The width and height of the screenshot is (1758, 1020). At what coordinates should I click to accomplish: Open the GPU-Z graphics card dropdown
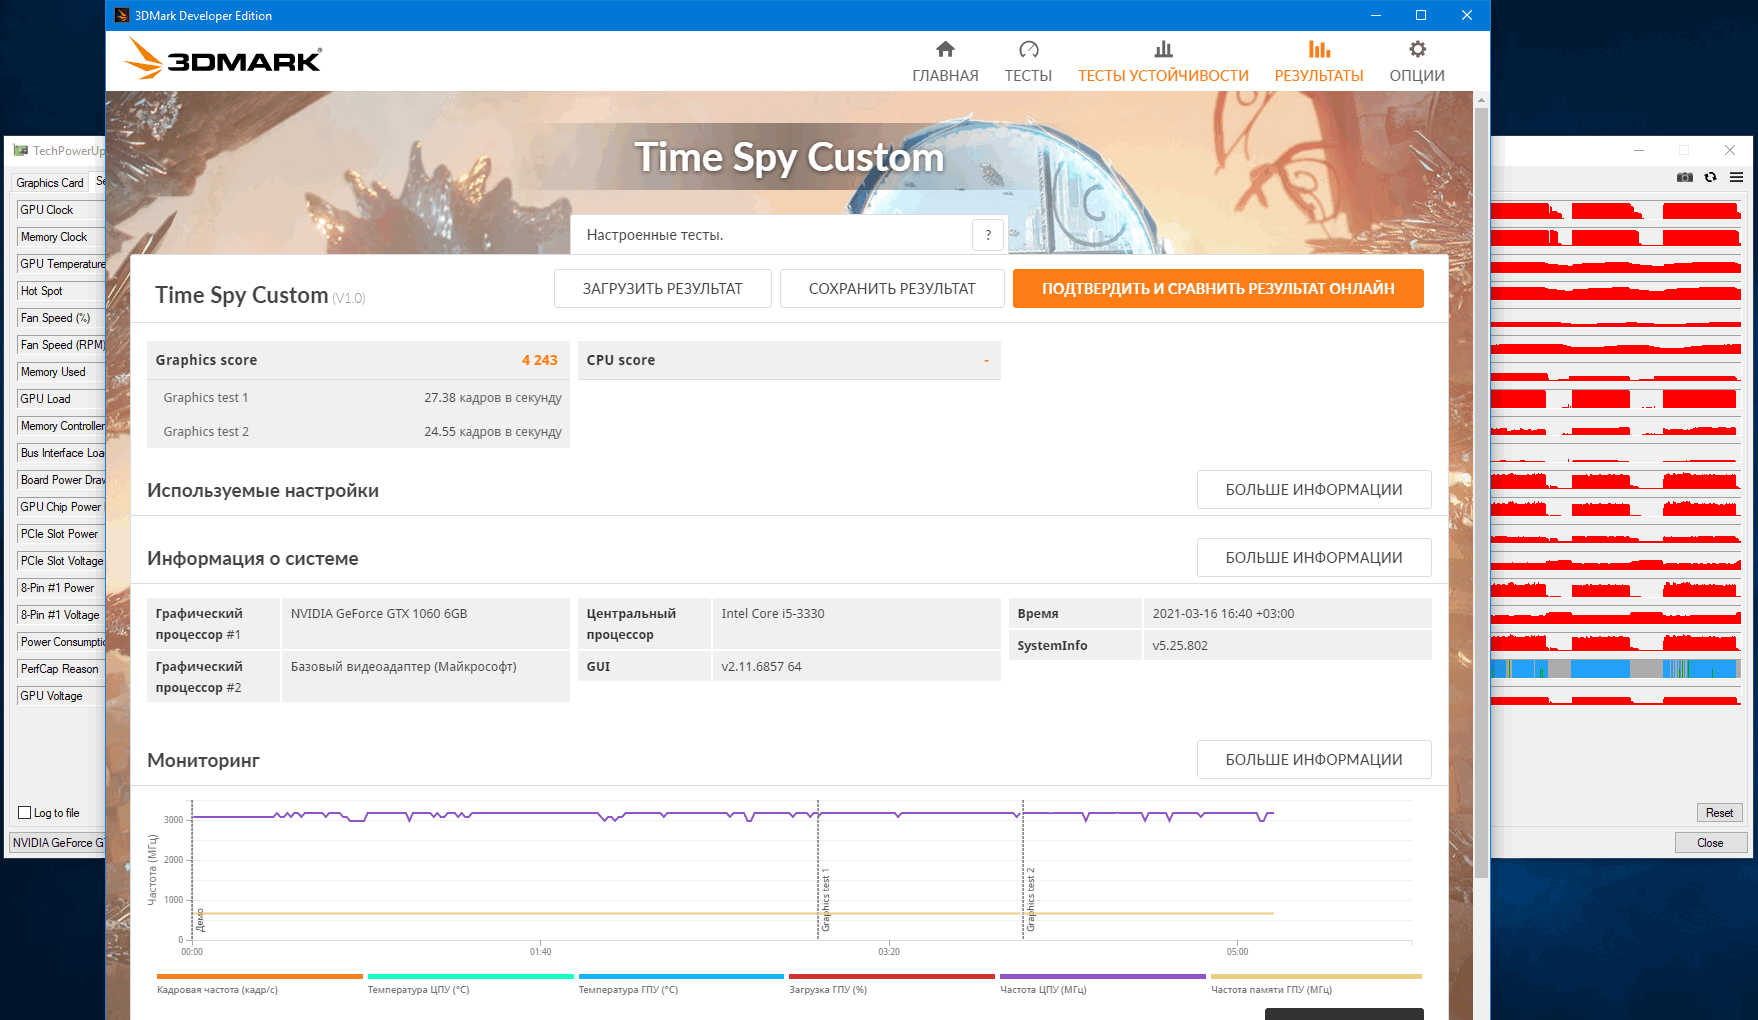58,843
